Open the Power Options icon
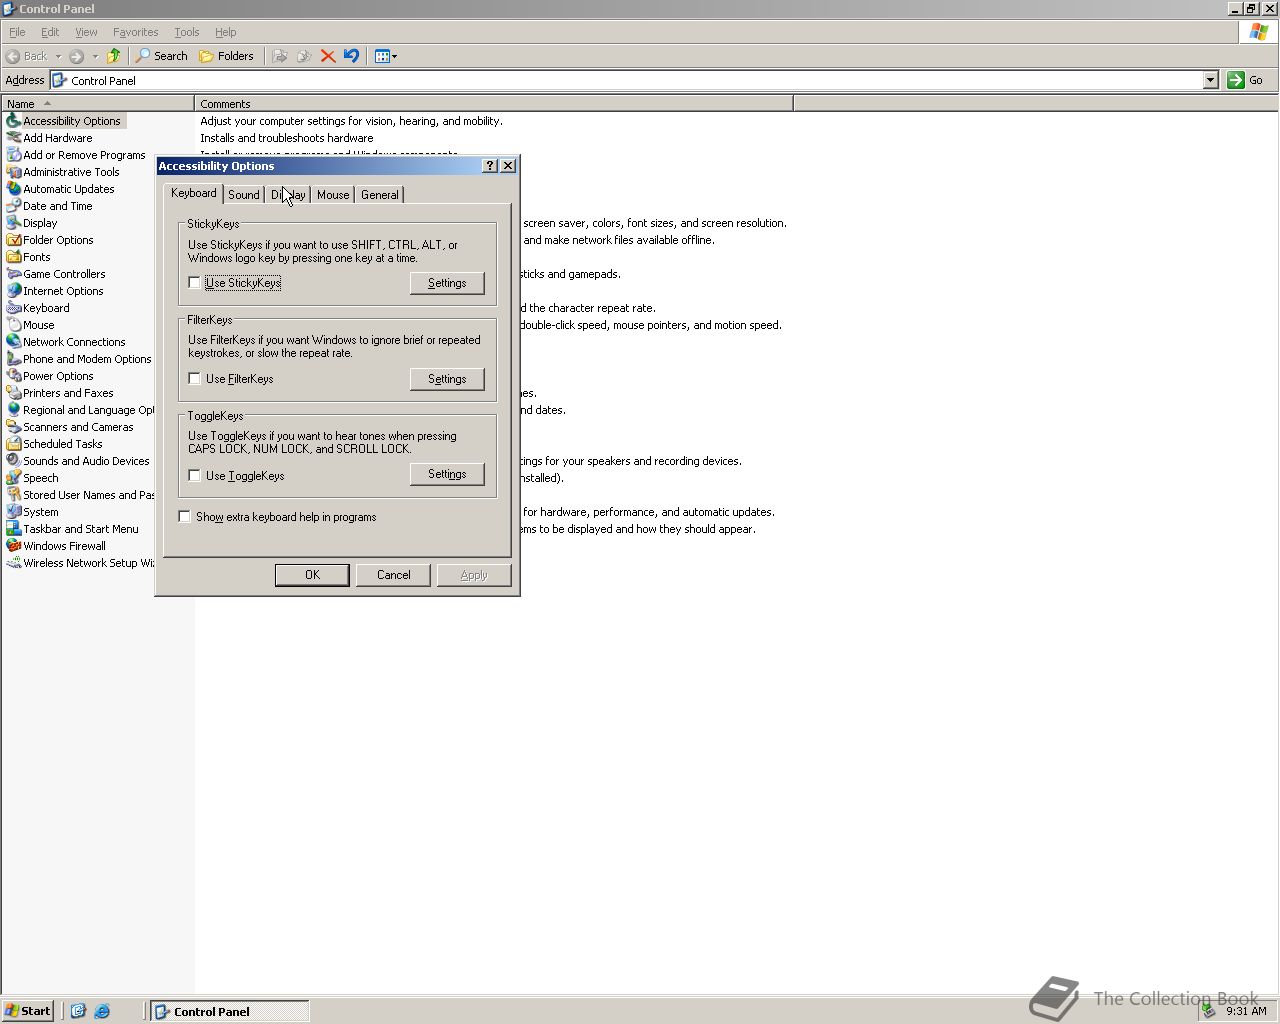 13,376
